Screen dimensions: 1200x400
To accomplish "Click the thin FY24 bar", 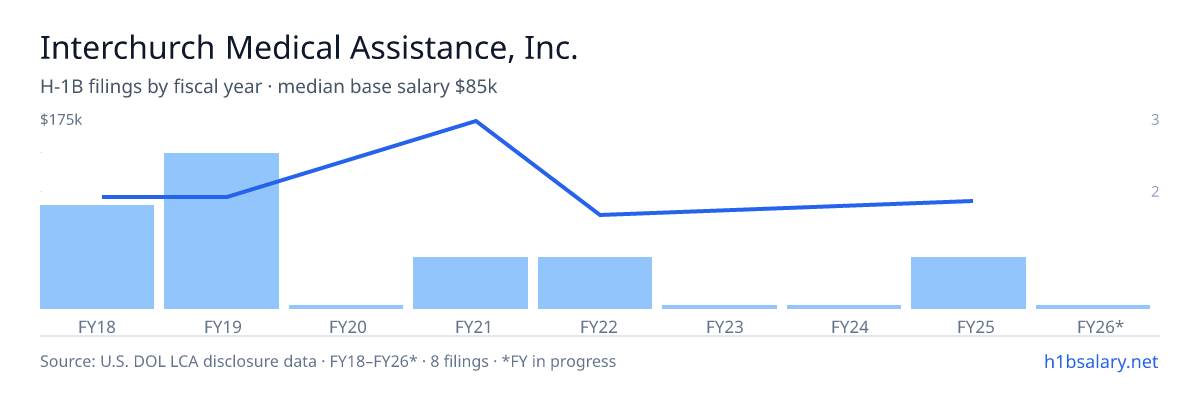I will tap(844, 307).
